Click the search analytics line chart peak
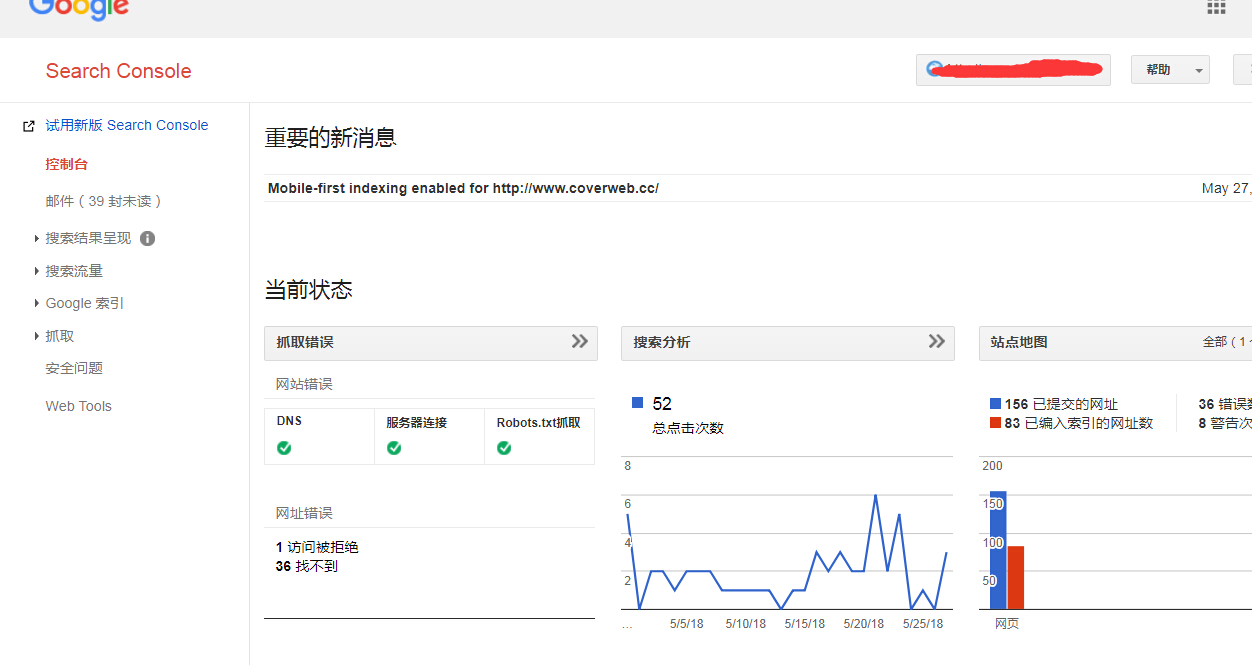This screenshot has width=1252, height=672. point(875,495)
